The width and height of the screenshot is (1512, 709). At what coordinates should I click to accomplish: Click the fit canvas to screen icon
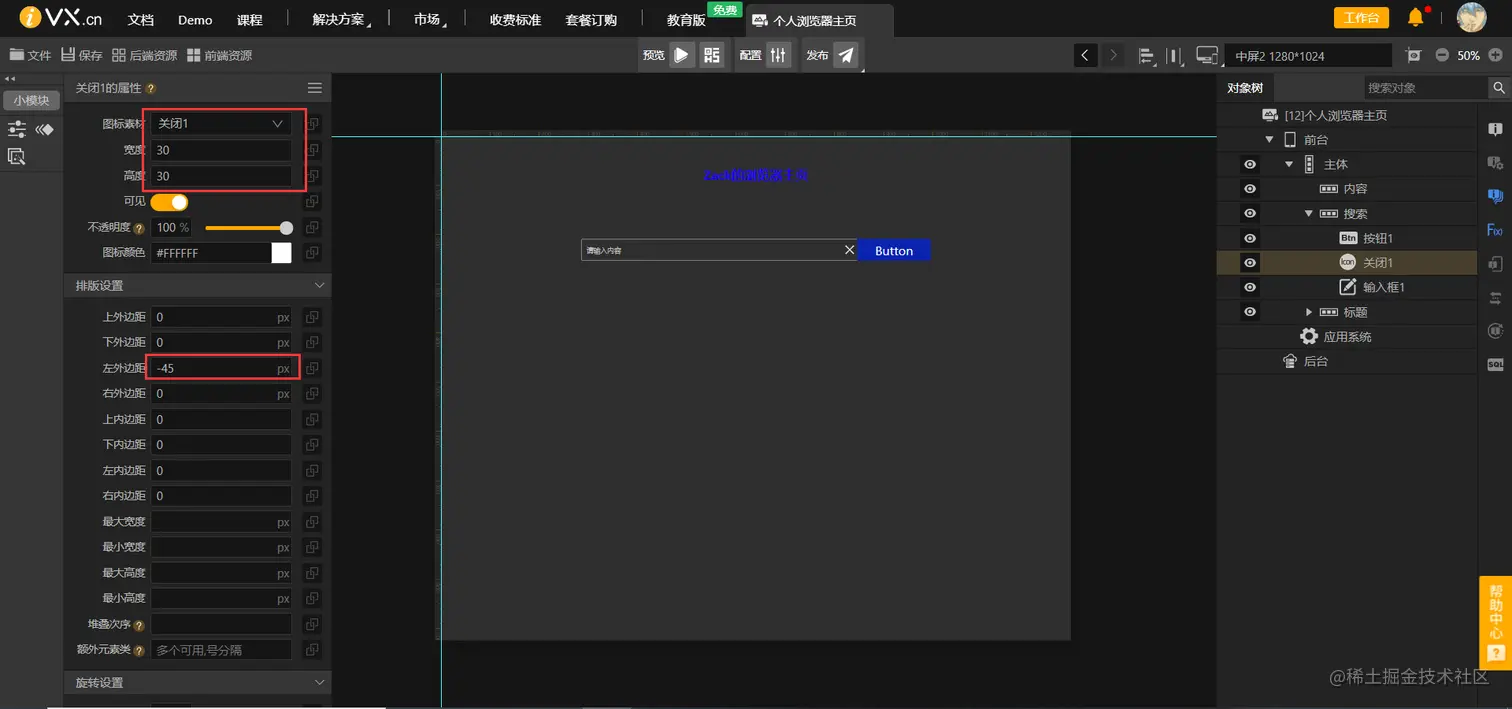point(1413,55)
